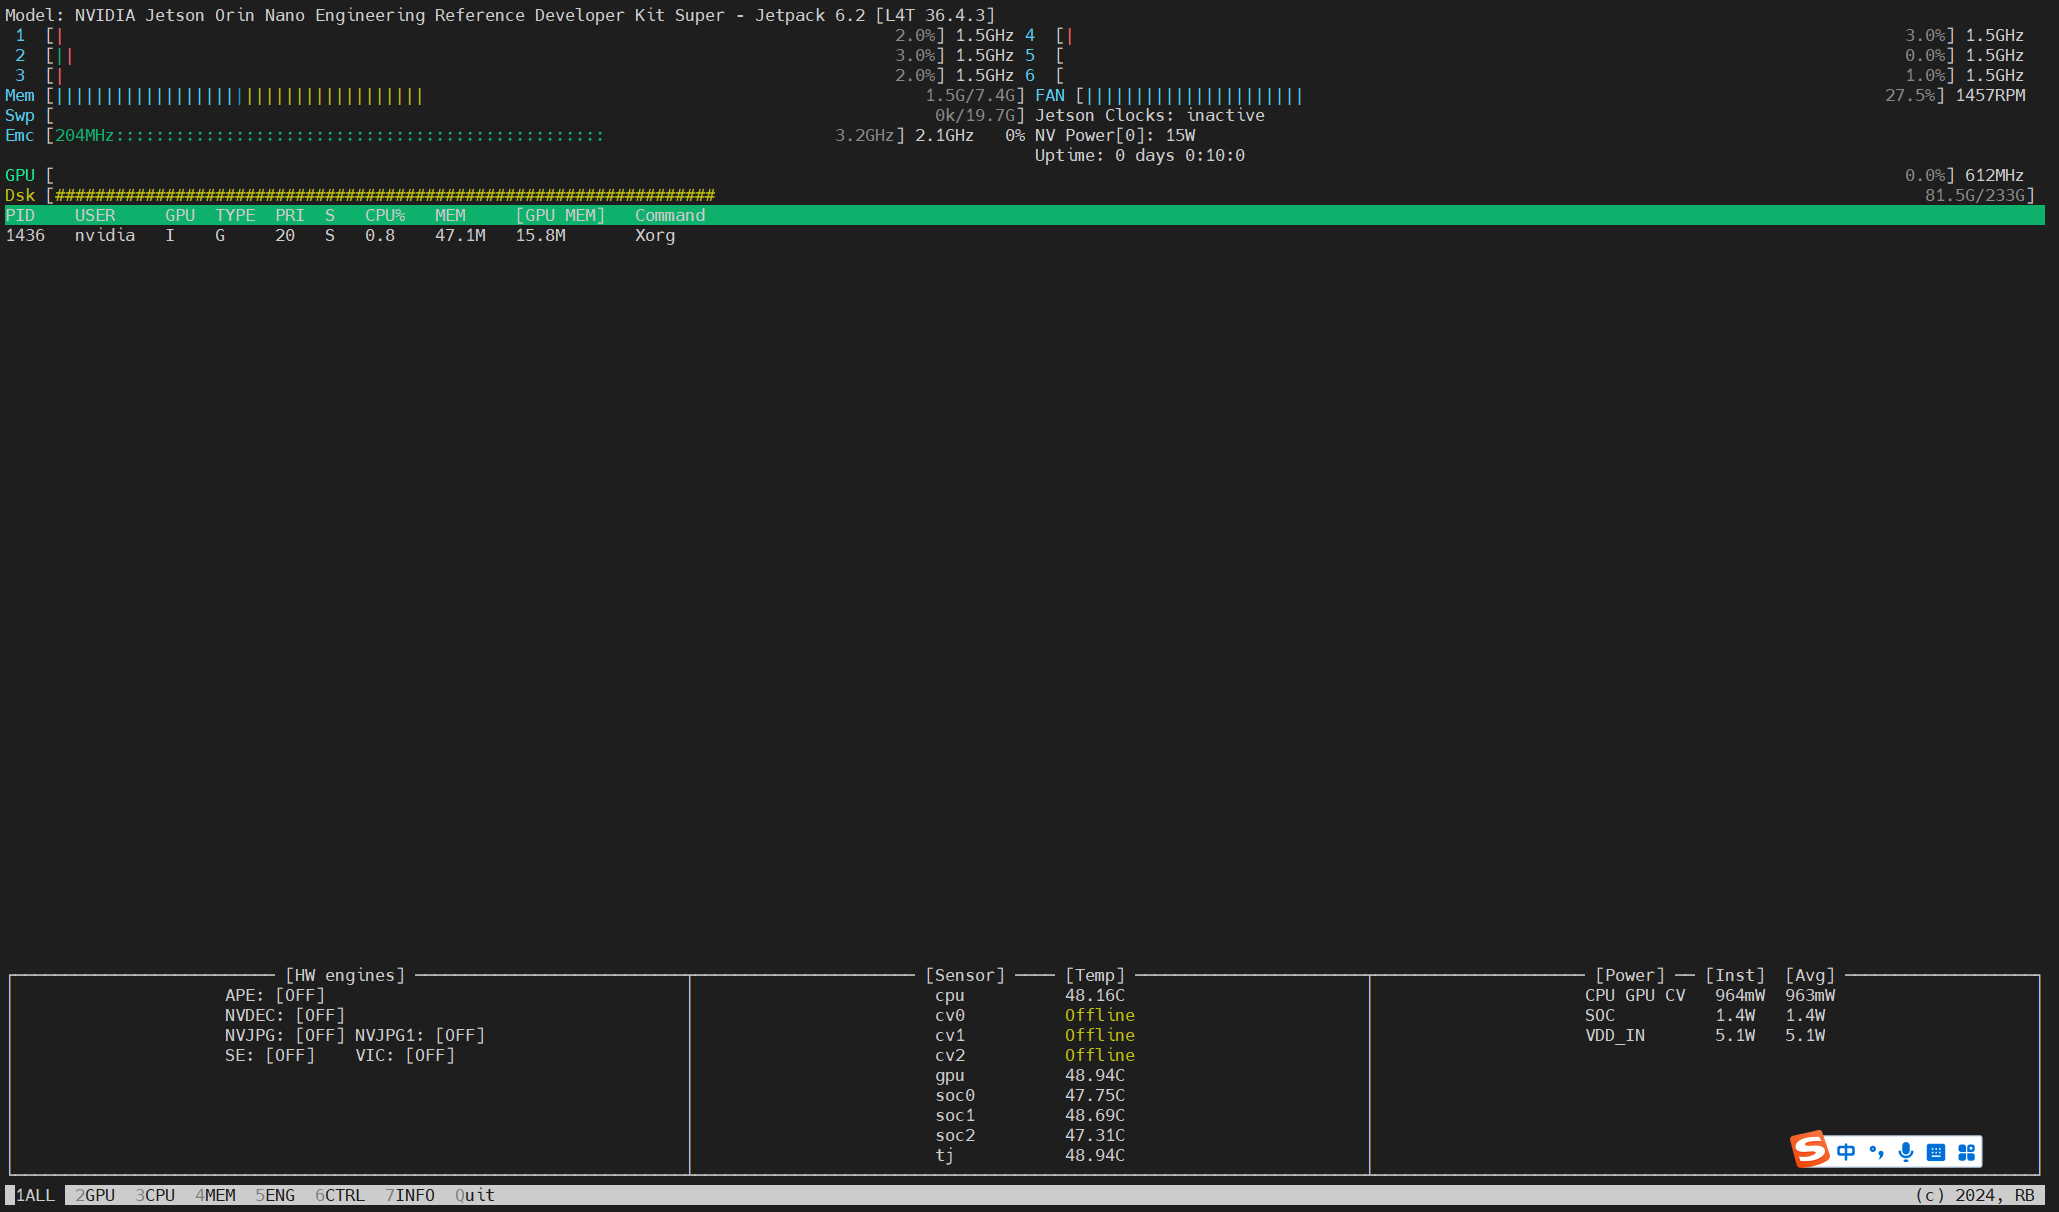Click the CPU% column header
Screen dimensions: 2059x1212
click(385, 215)
